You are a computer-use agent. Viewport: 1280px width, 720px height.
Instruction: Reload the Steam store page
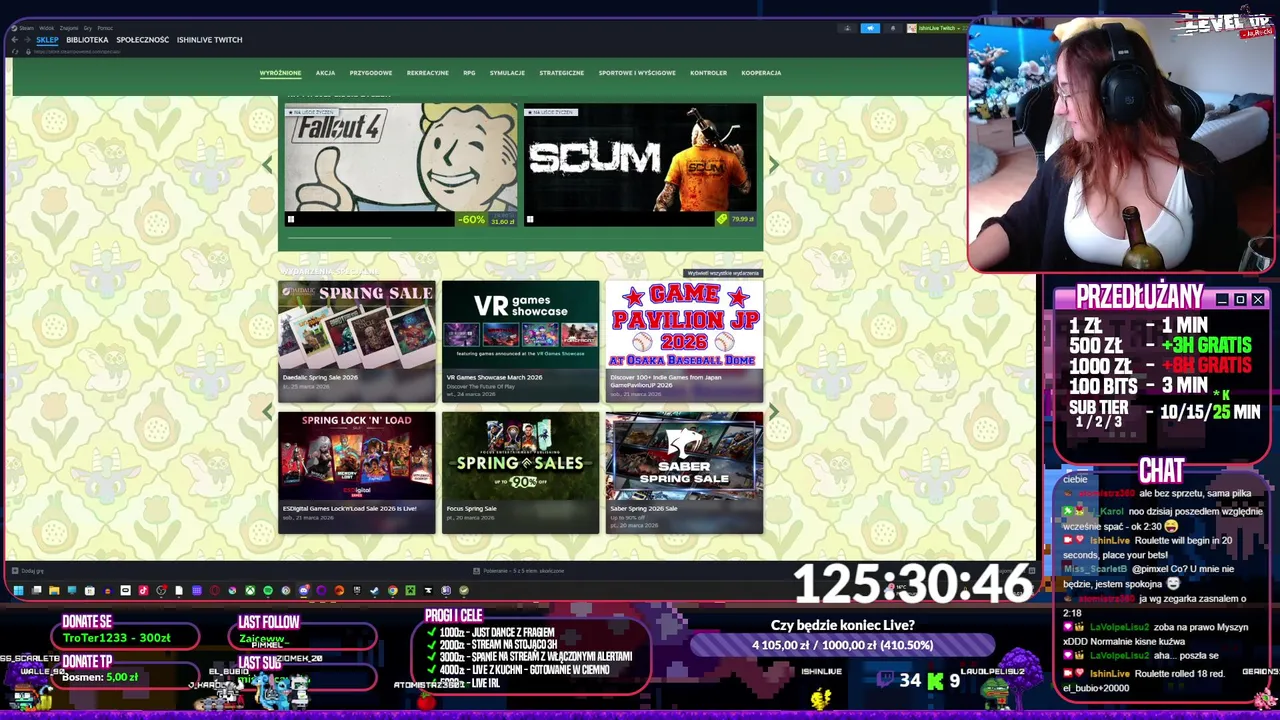point(15,51)
